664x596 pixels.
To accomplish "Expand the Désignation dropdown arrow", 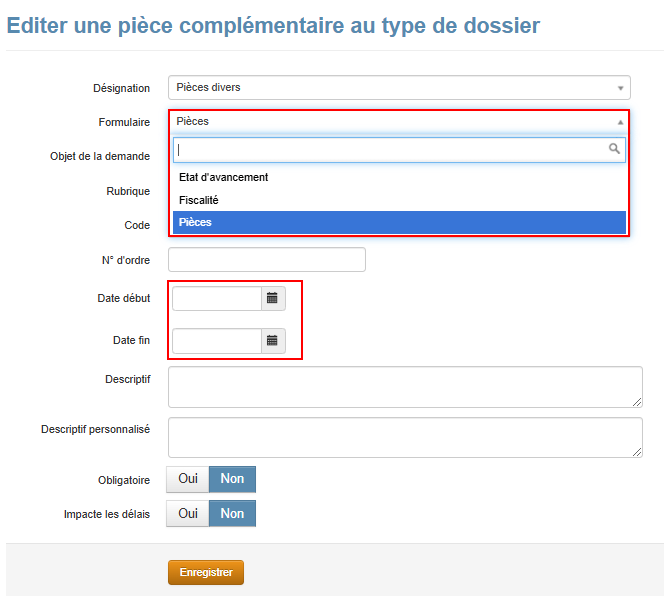I will pyautogui.click(x=620, y=88).
